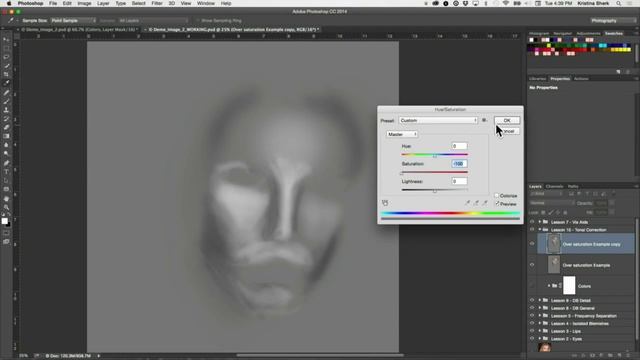Image resolution: width=640 pixels, height=360 pixels.
Task: Select the Zoom tool
Action: [6, 207]
